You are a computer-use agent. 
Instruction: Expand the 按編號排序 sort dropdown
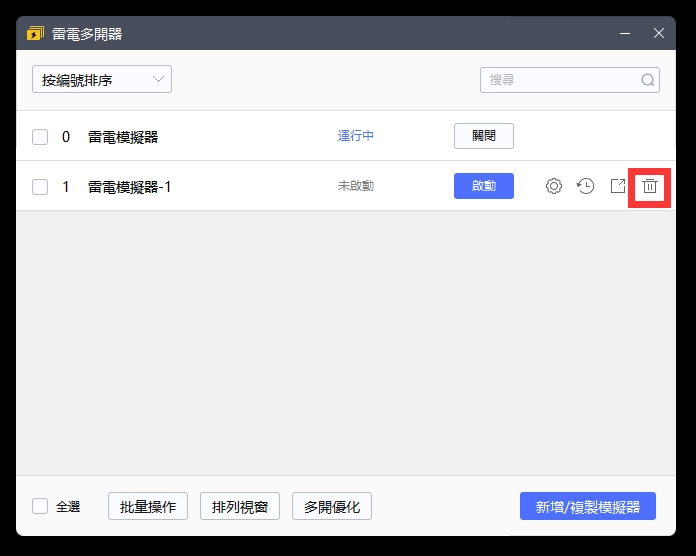(101, 80)
